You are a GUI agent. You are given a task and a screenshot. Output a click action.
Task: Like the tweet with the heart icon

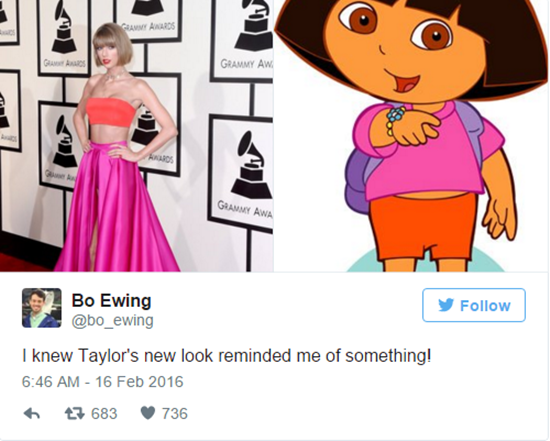[x=148, y=413]
